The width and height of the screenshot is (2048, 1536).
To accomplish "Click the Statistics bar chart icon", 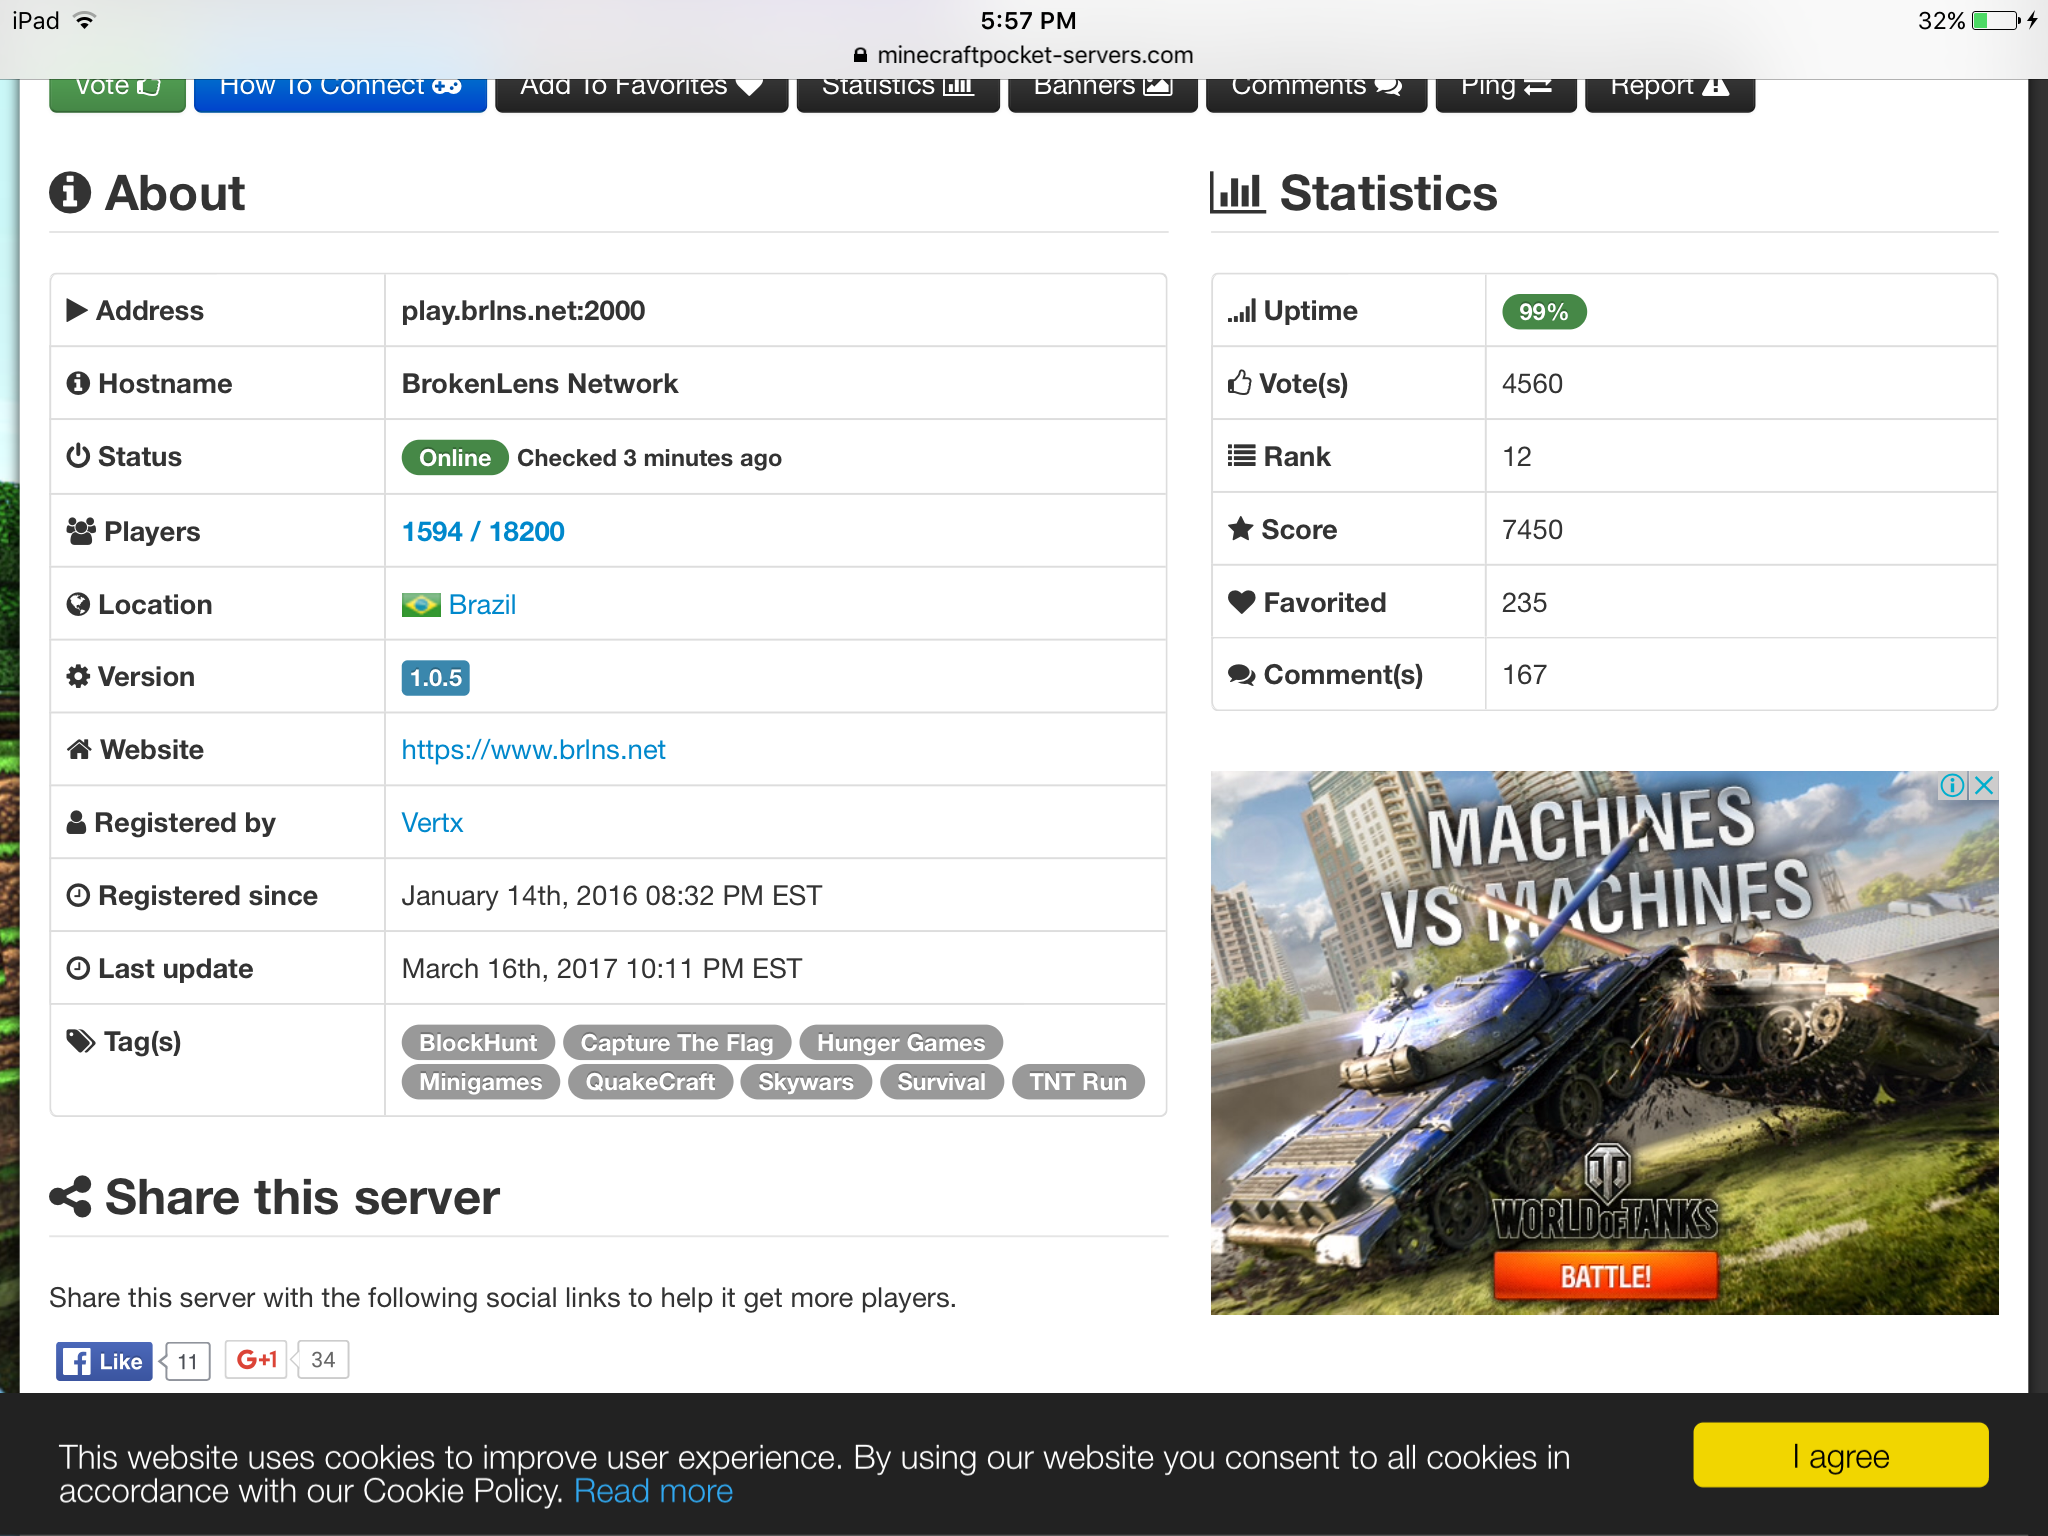I will [x=1237, y=192].
